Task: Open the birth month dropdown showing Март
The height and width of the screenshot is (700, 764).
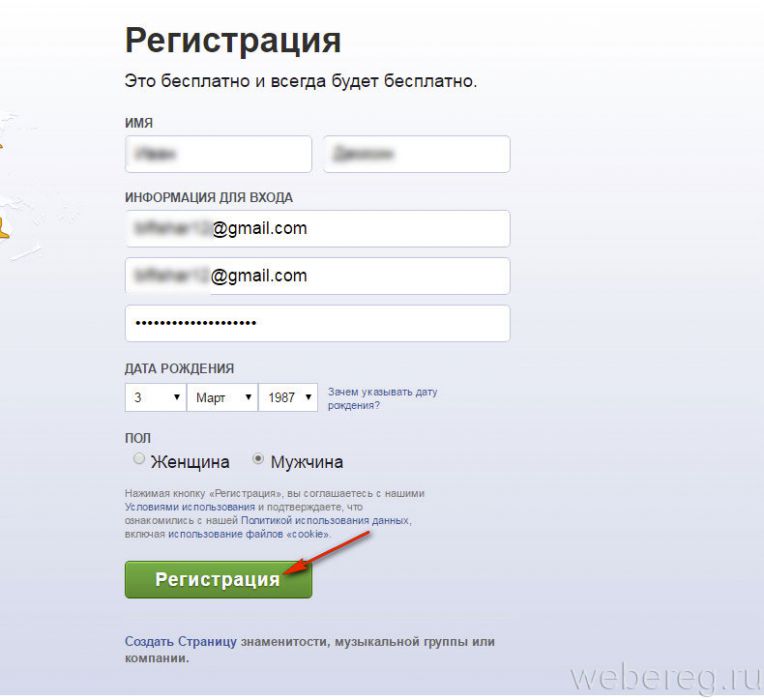Action: [x=222, y=397]
